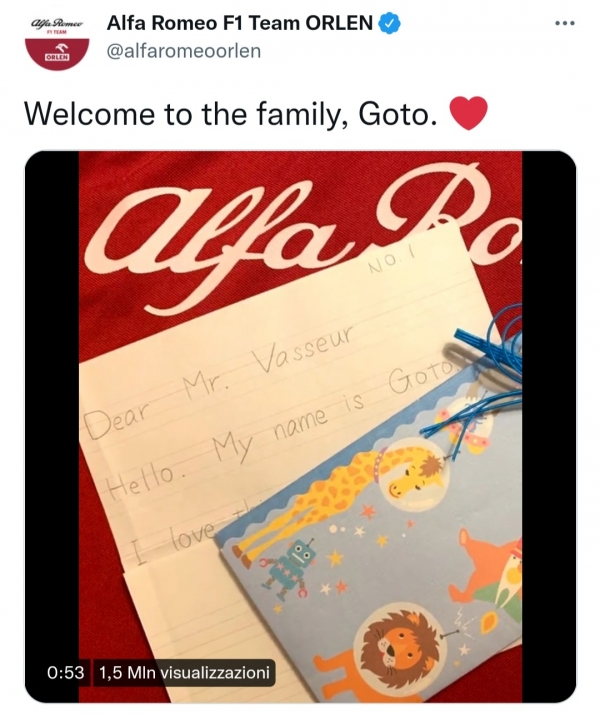Open the Alfa Romeo F1 Team ORLEN profile name
Viewport: 600px width, 716px height.
239,23
